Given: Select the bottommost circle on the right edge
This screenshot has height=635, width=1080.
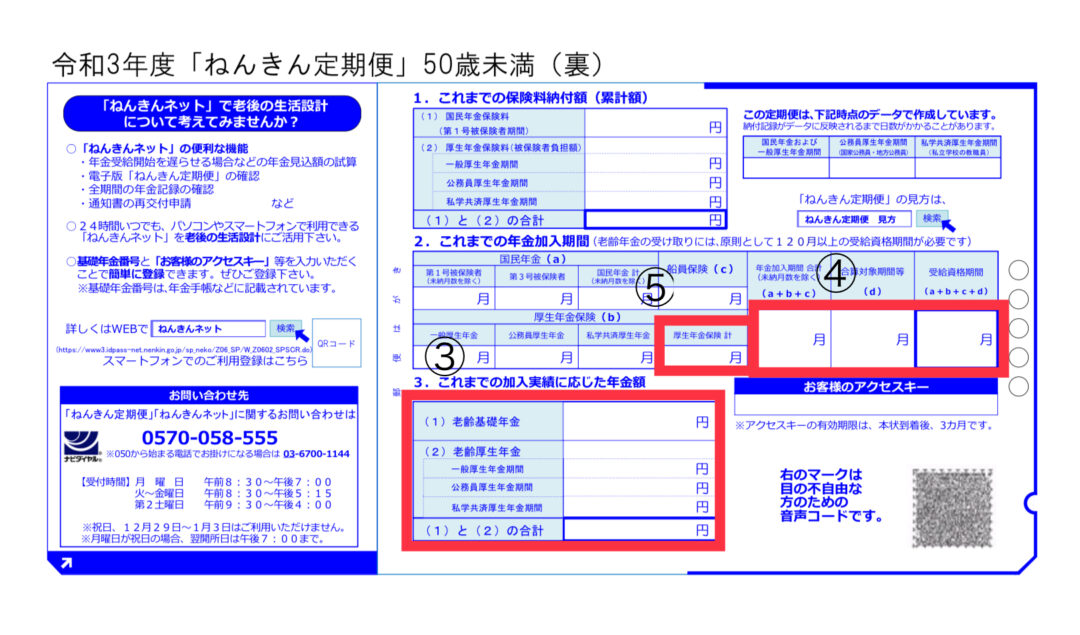Looking at the screenshot, I should click(x=1018, y=387).
